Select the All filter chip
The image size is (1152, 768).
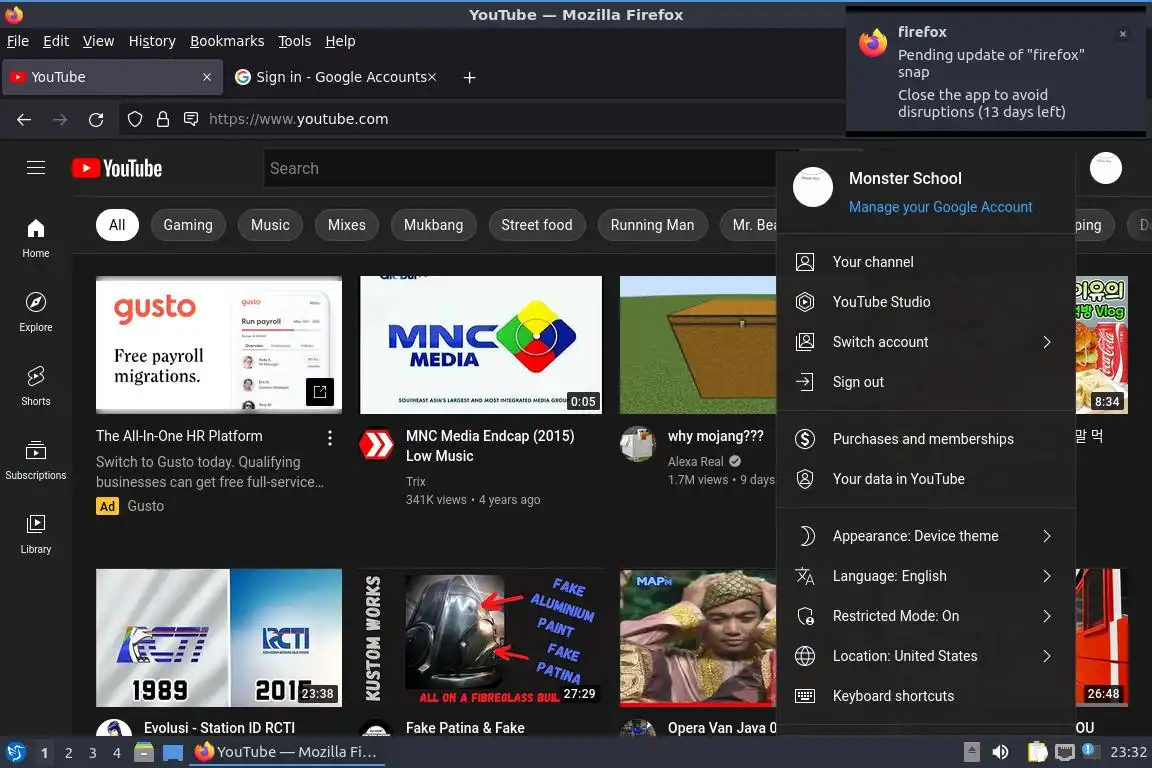[117, 225]
